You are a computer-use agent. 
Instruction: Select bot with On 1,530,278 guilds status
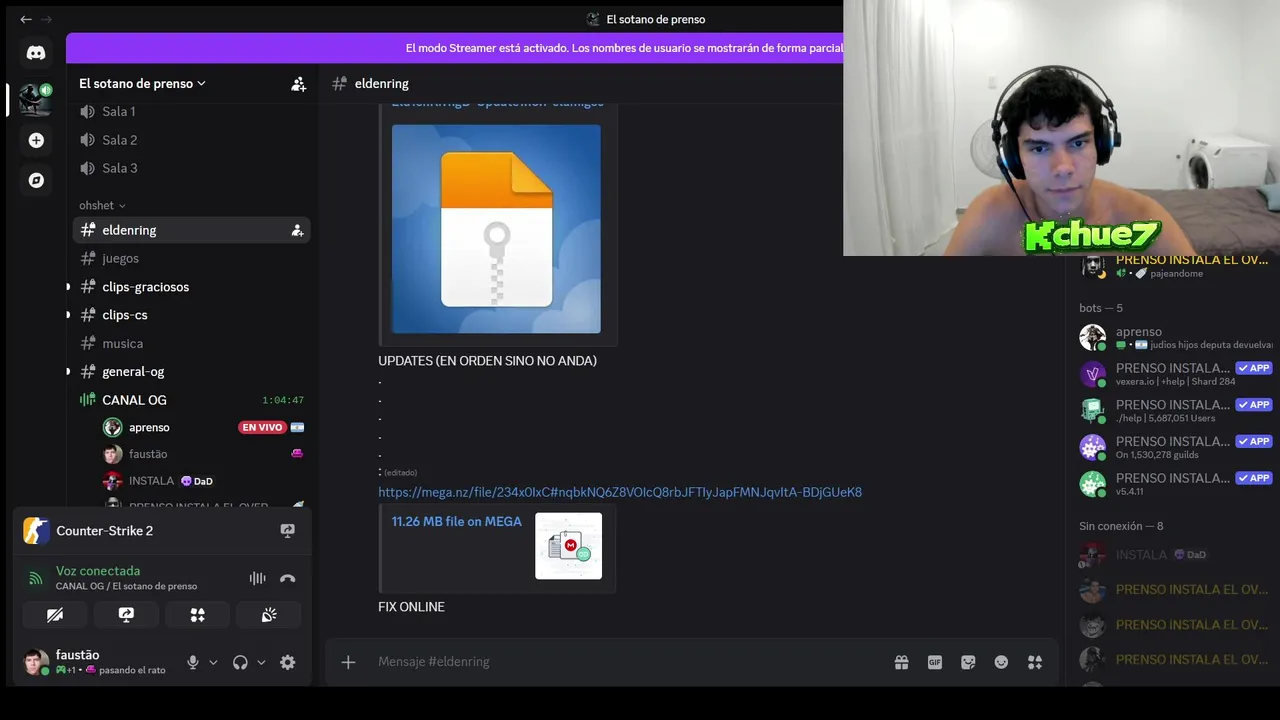click(x=1173, y=447)
